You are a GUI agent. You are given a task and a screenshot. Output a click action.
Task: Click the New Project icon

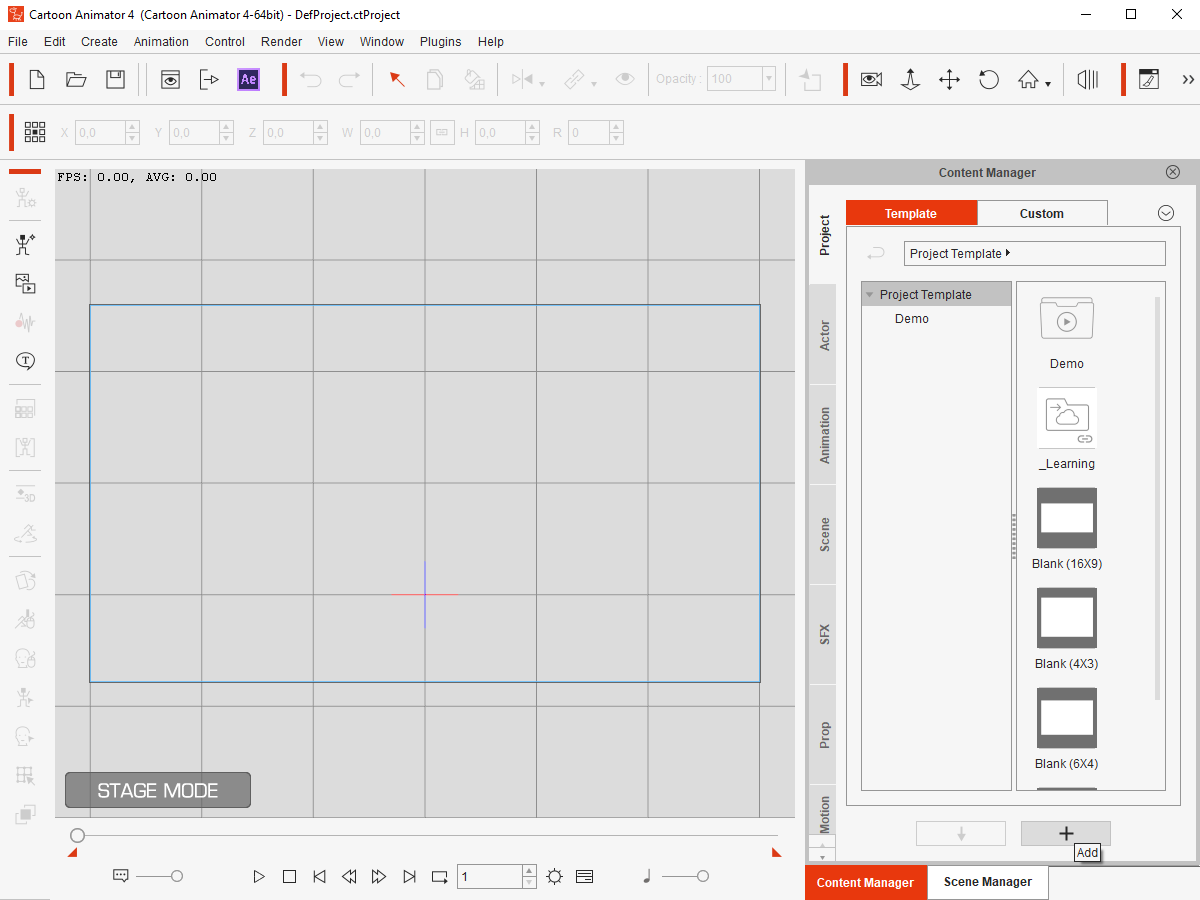(37, 80)
